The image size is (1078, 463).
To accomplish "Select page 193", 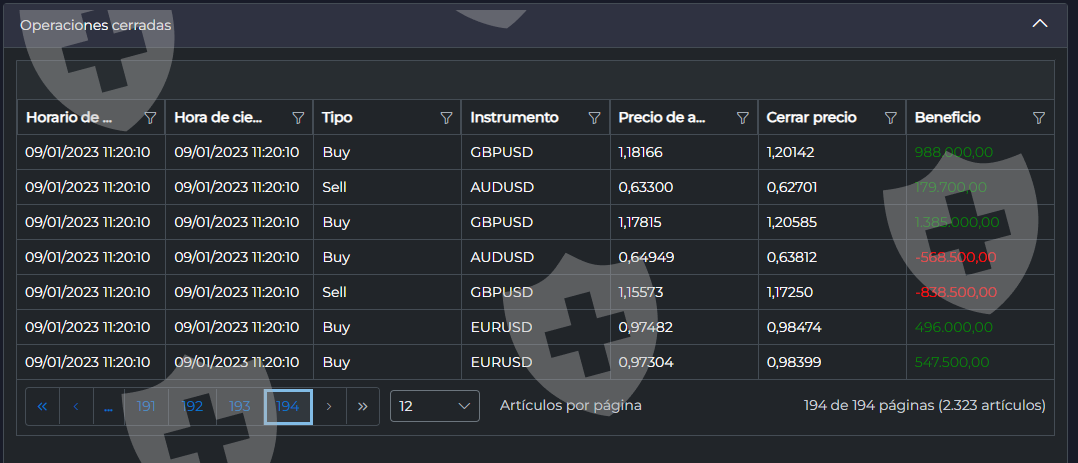I will 240,407.
